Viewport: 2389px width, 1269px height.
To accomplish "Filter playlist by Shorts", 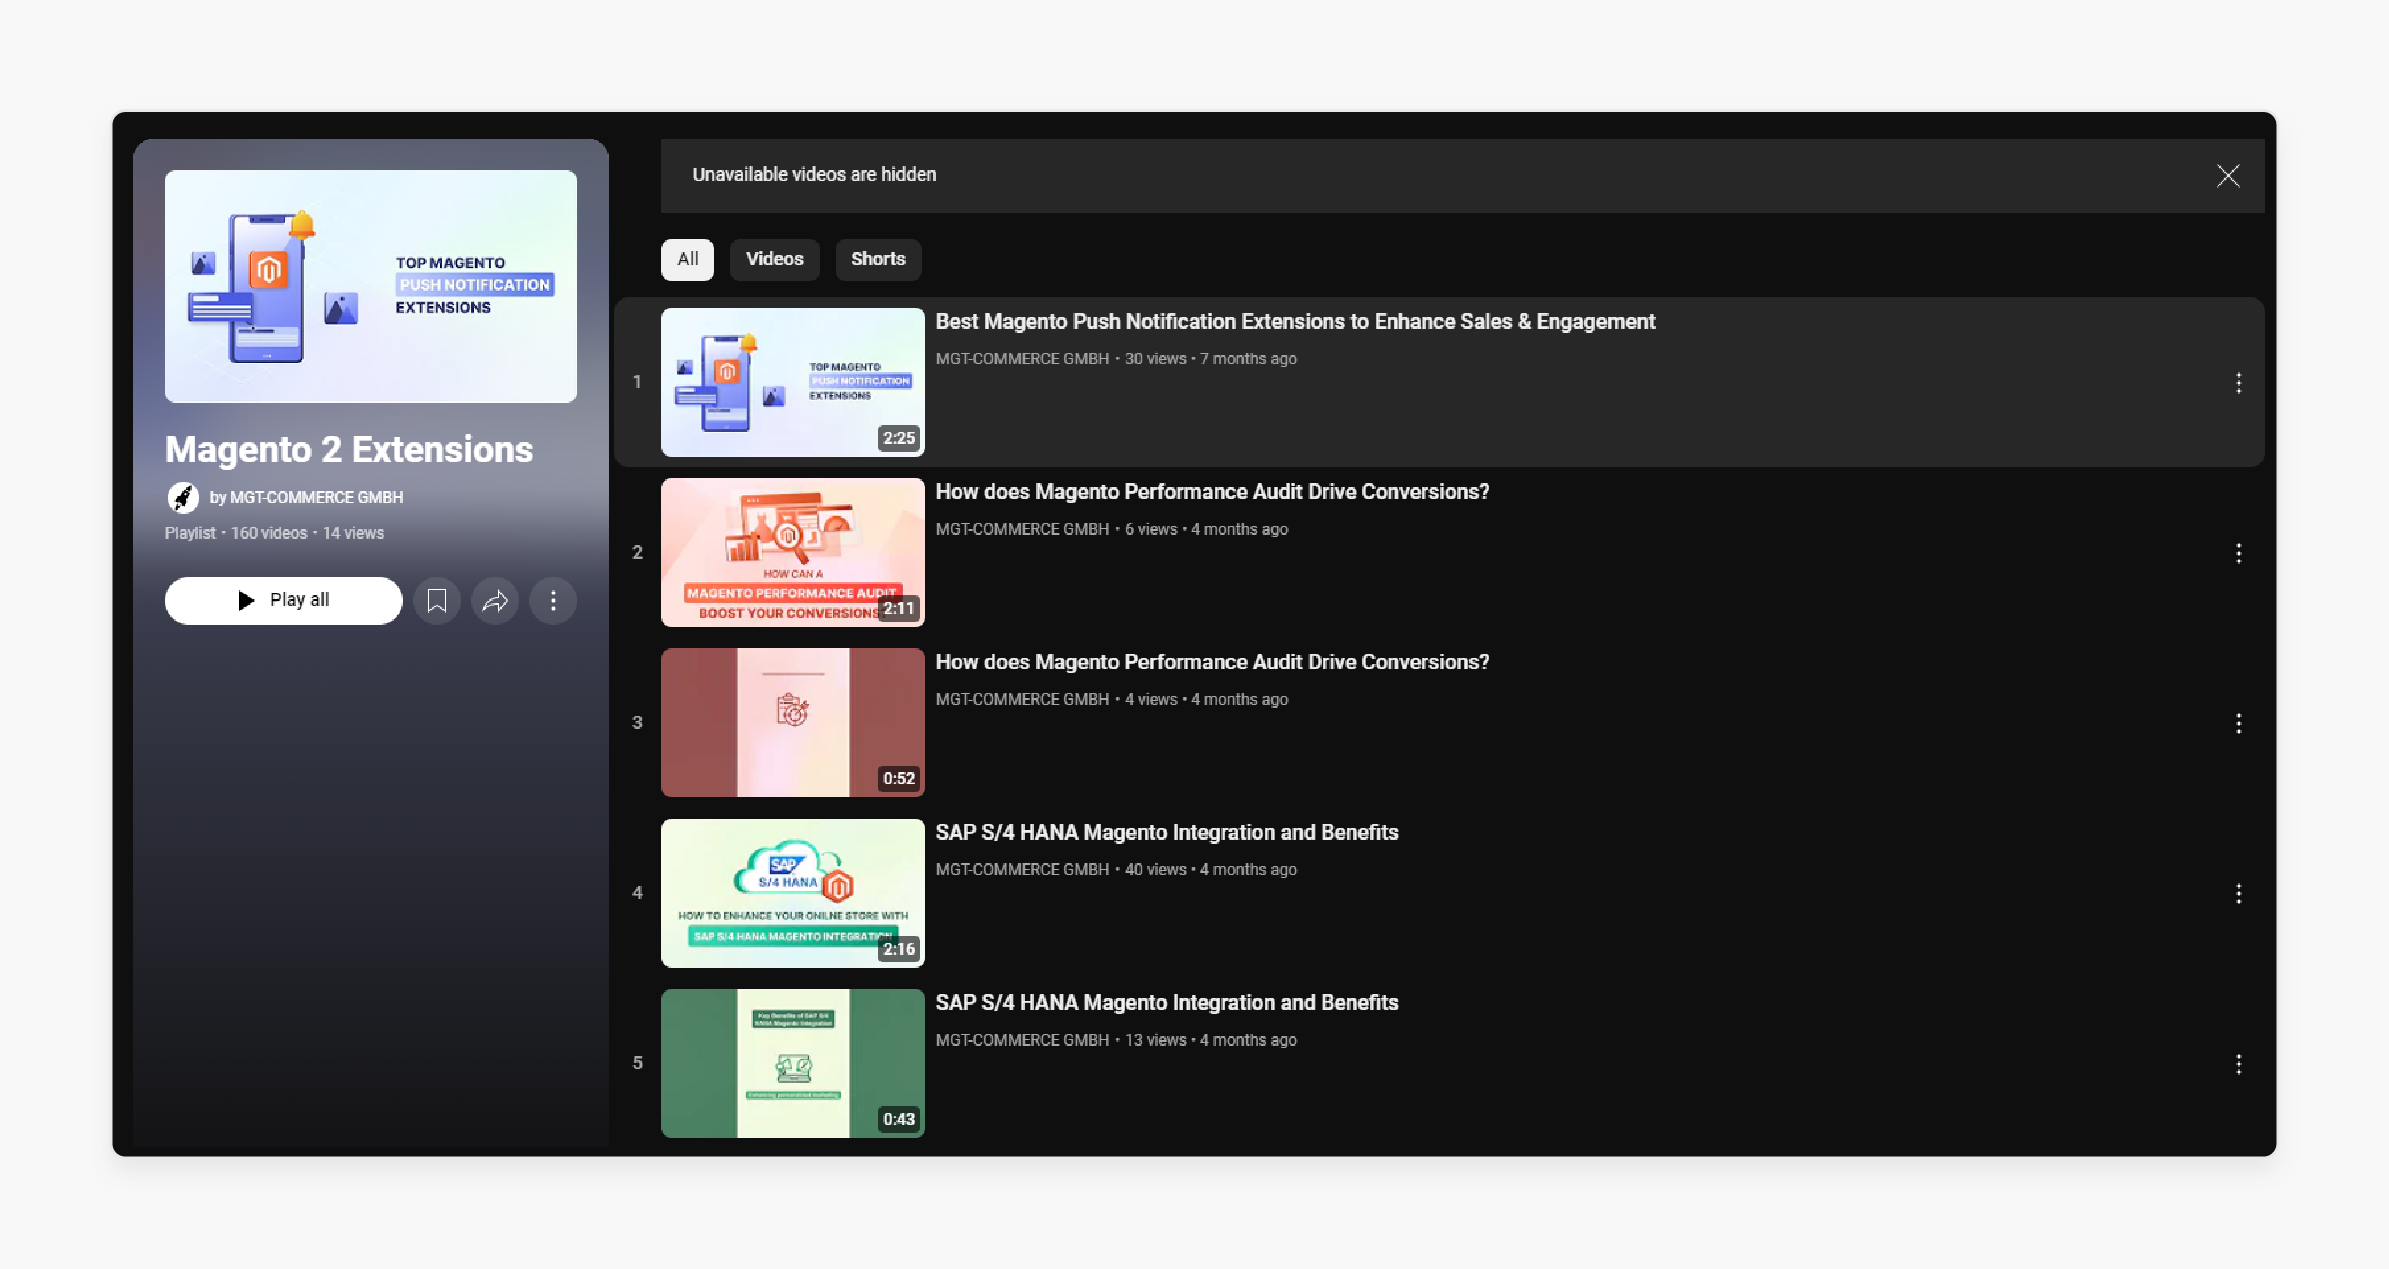I will coord(878,259).
